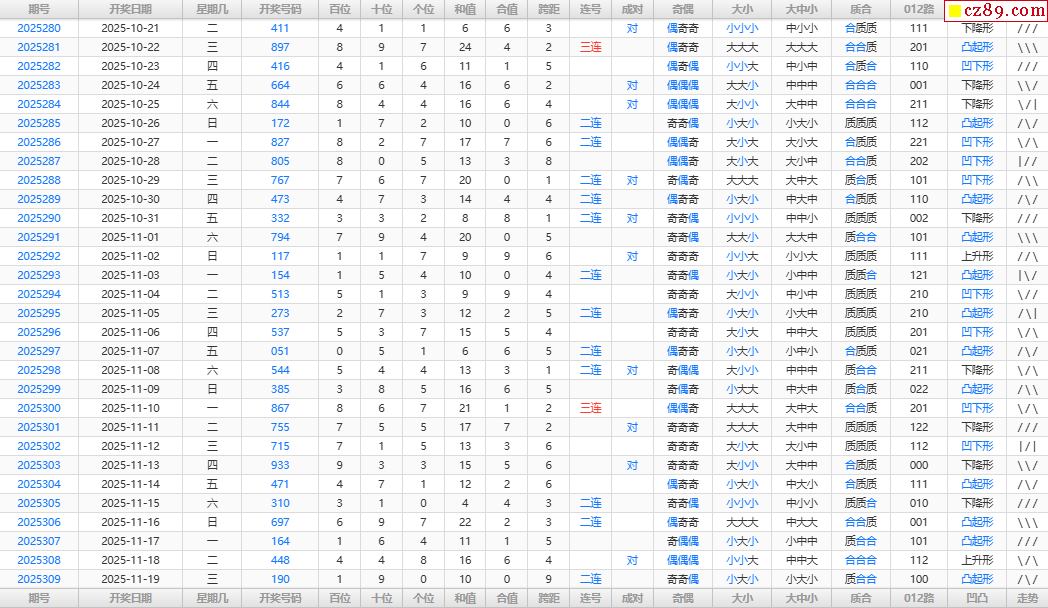Click 二连 in row 2025285
This screenshot has height=608, width=1048.
(590, 123)
